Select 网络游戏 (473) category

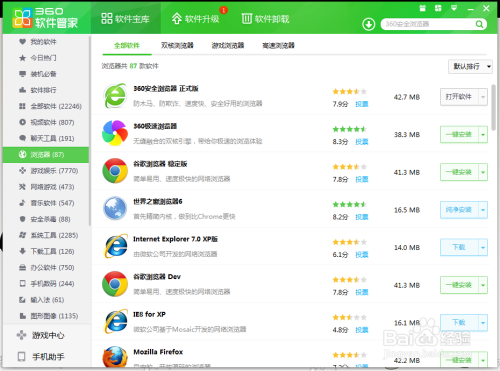pos(46,187)
